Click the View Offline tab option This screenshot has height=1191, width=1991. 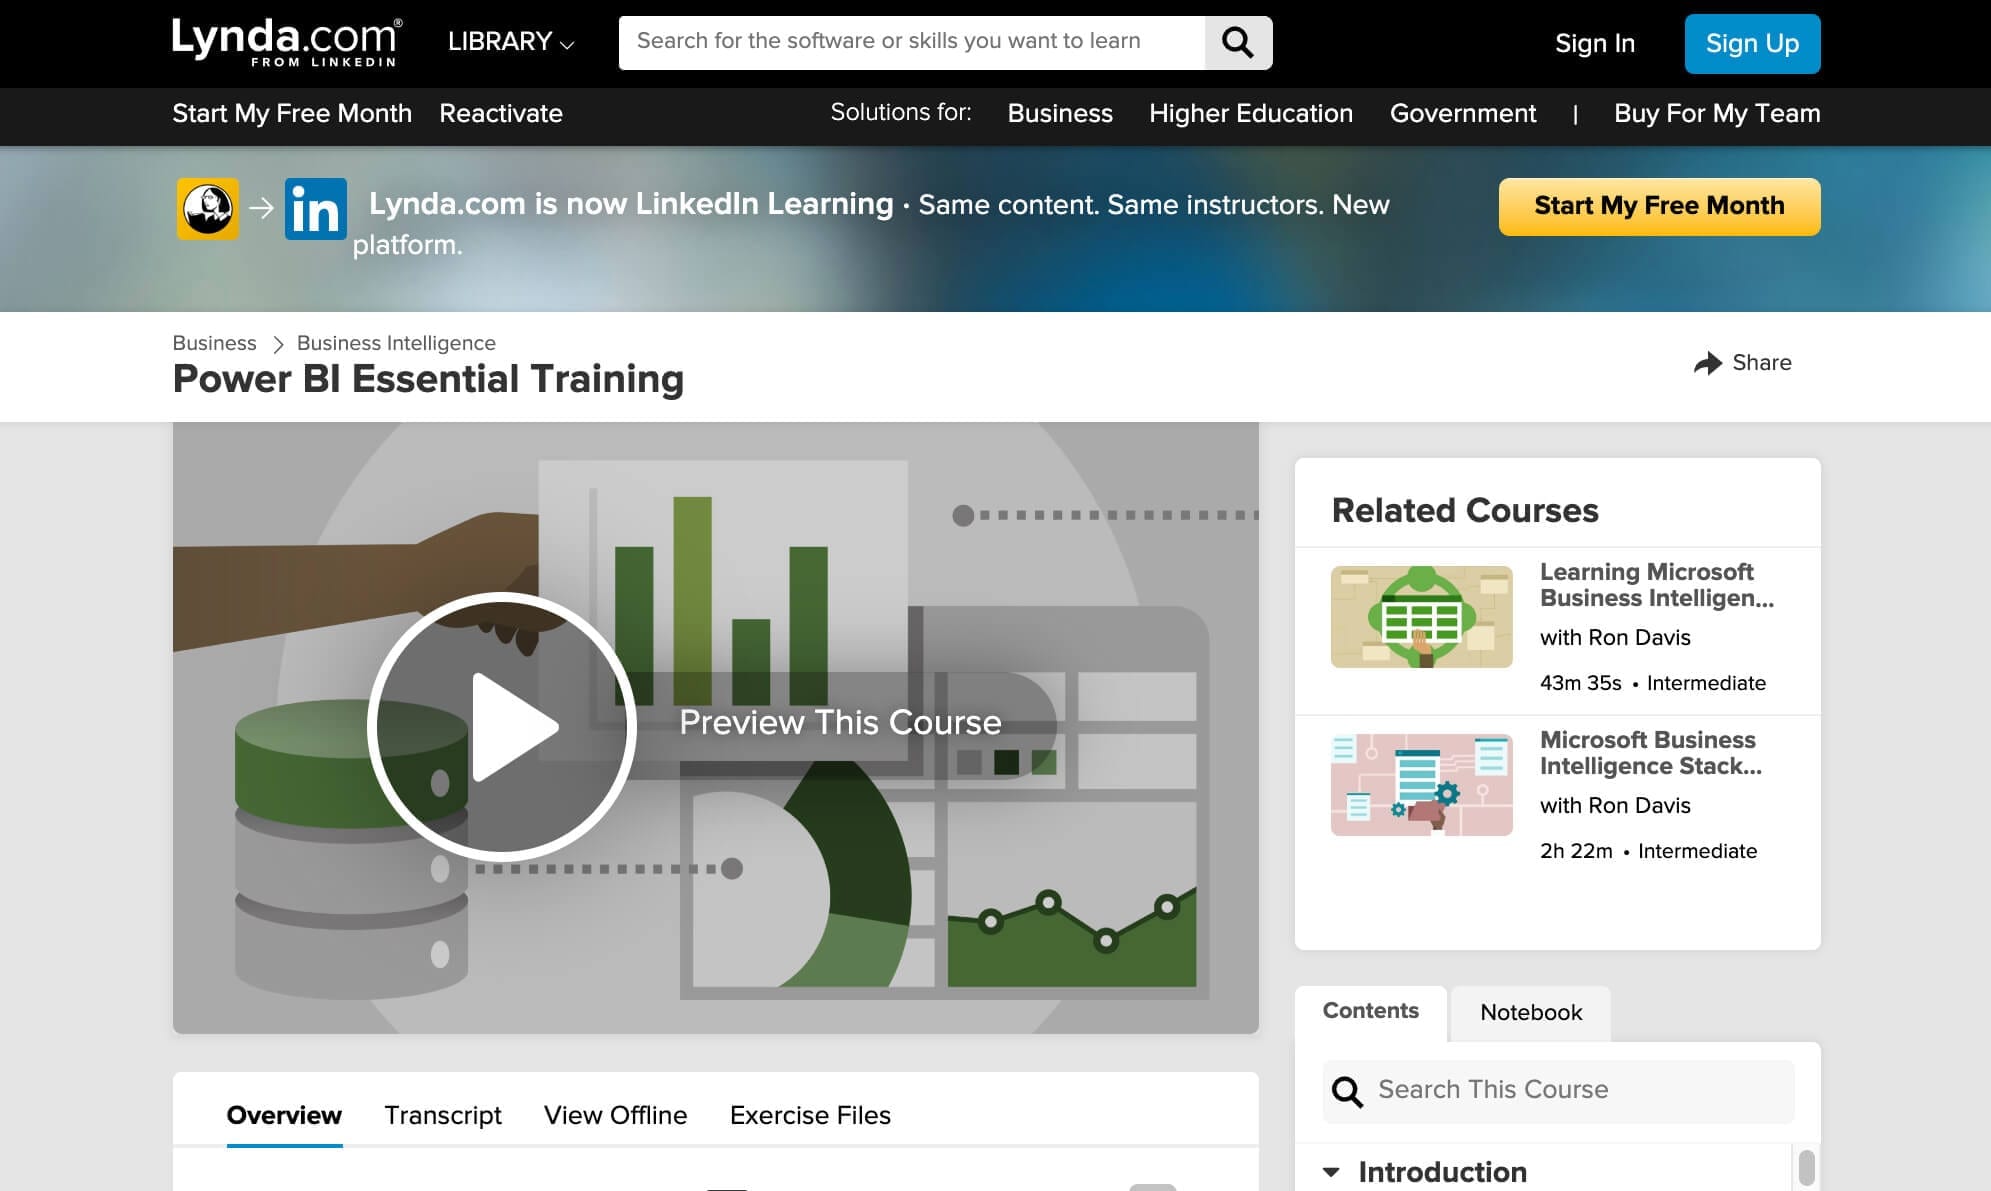615,1114
